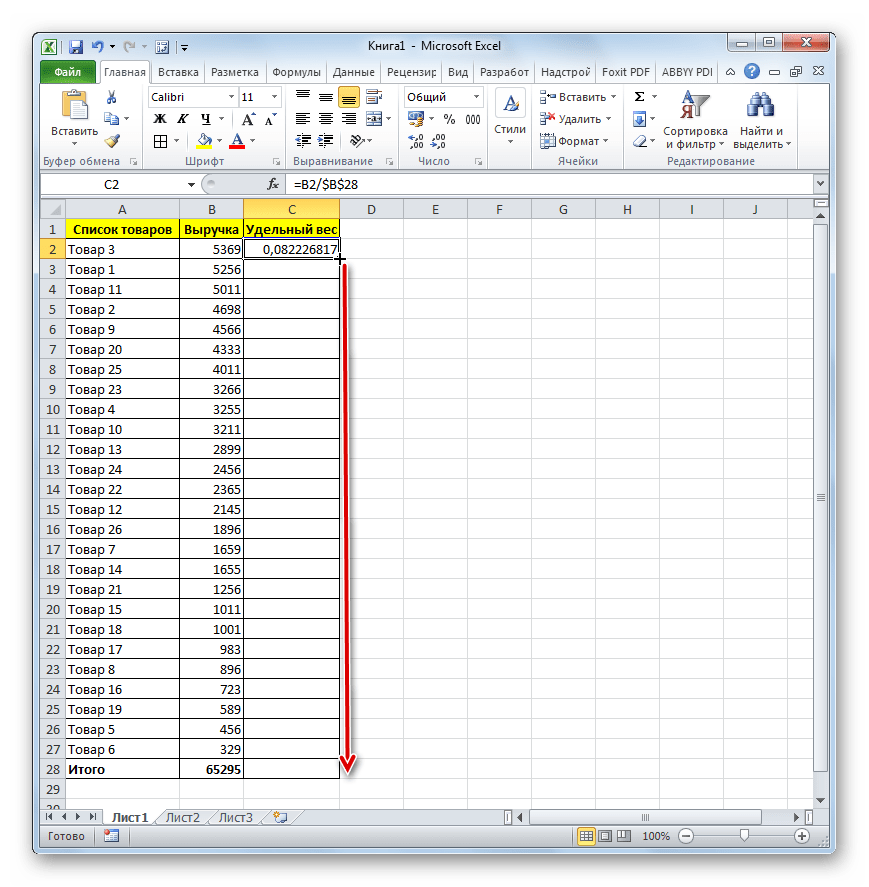The width and height of the screenshot is (869, 887).
Task: Click the zoom slider handle
Action: click(x=744, y=836)
